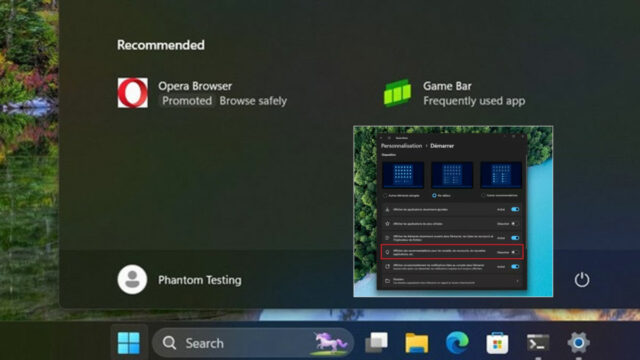Viewport: 640px width, 360px height.
Task: Open File Explorer from the taskbar
Action: [x=416, y=342]
